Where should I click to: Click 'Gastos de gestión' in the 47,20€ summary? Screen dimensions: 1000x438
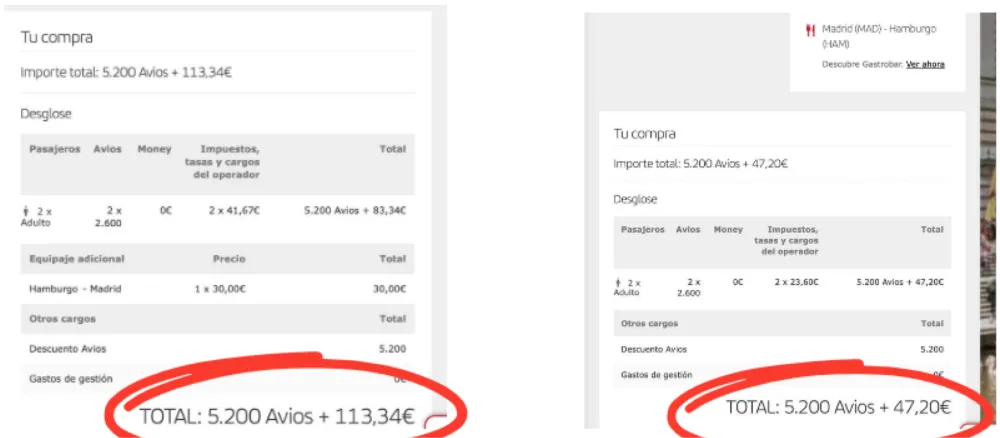pos(656,375)
